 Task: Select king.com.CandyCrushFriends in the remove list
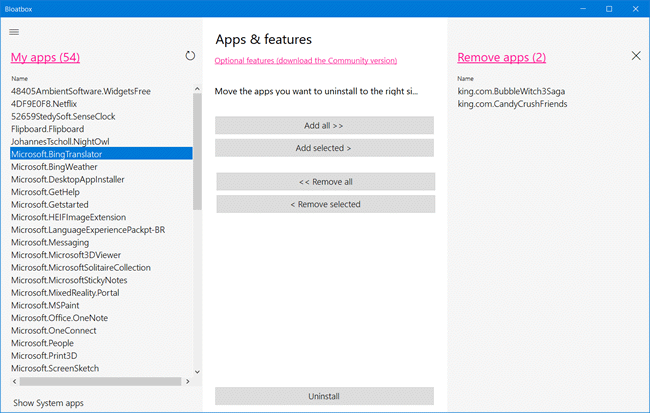coord(512,104)
